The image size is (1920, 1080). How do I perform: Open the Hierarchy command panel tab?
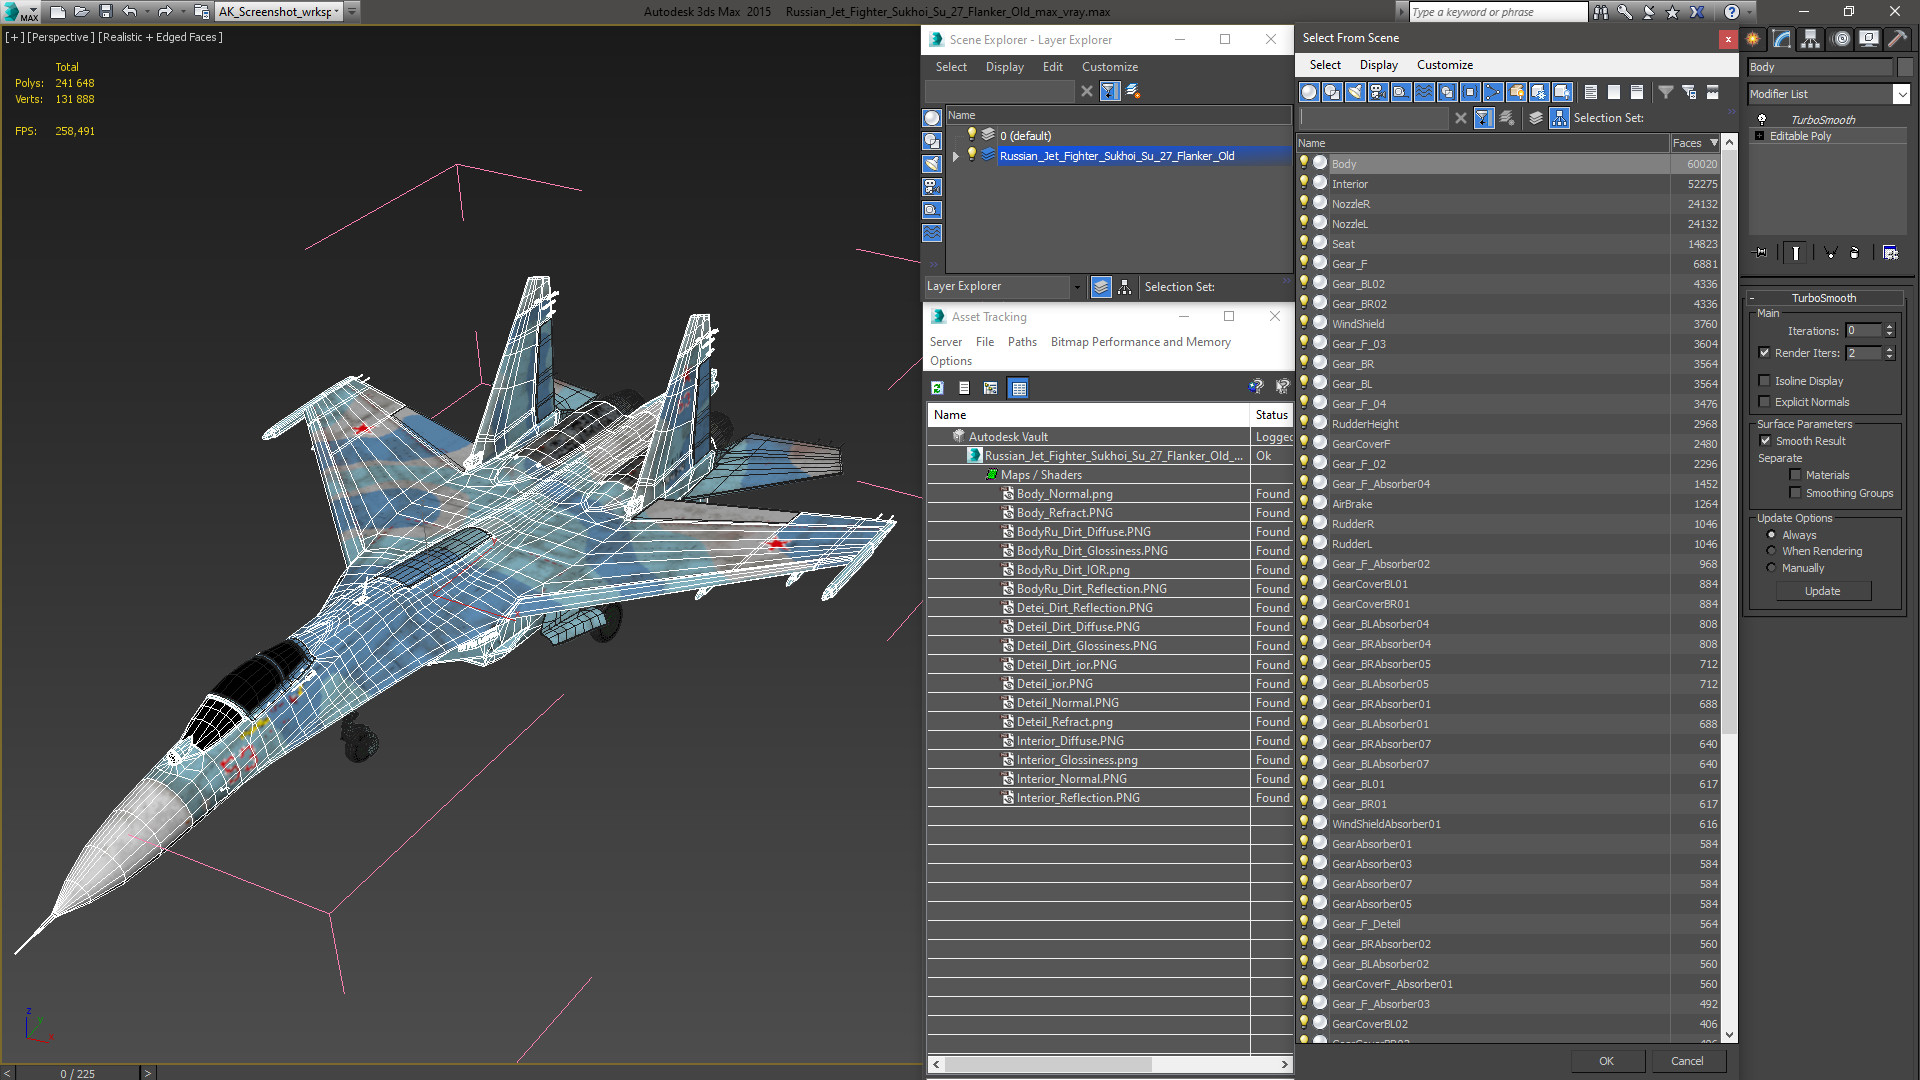(x=1811, y=39)
